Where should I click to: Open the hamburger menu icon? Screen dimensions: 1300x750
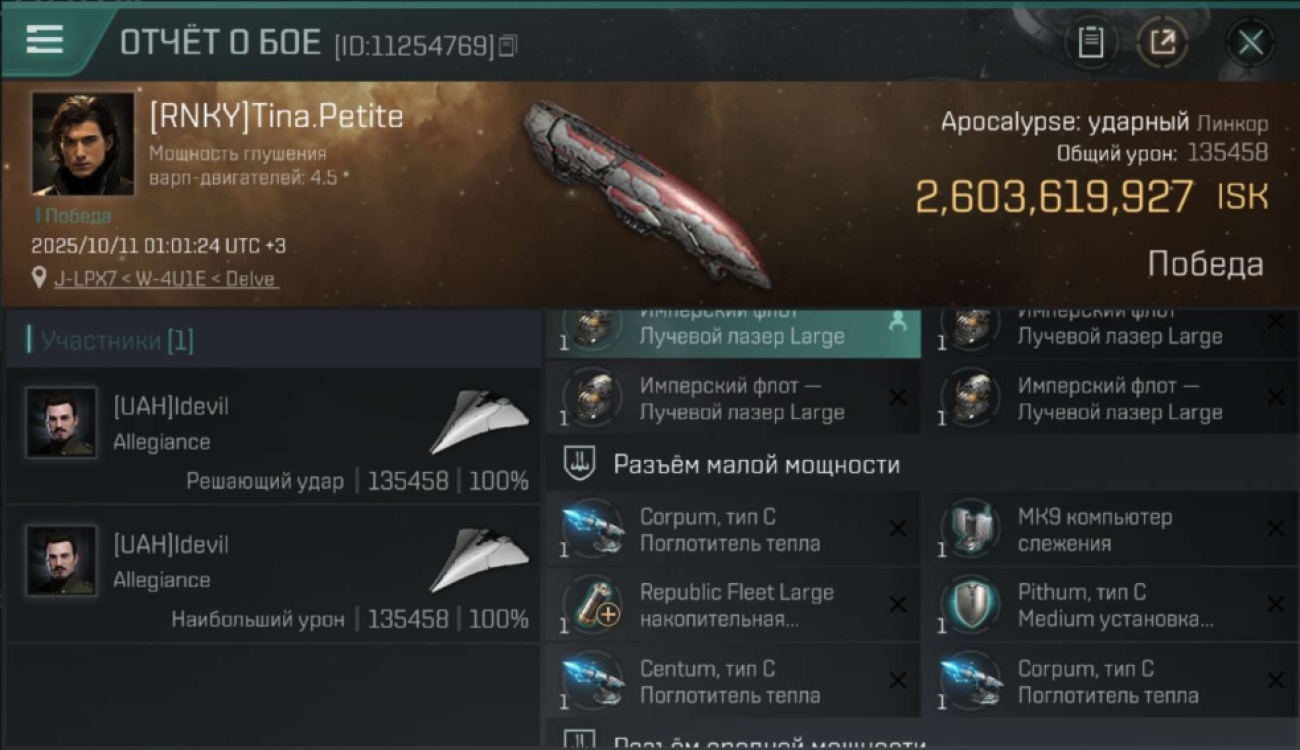tap(45, 40)
